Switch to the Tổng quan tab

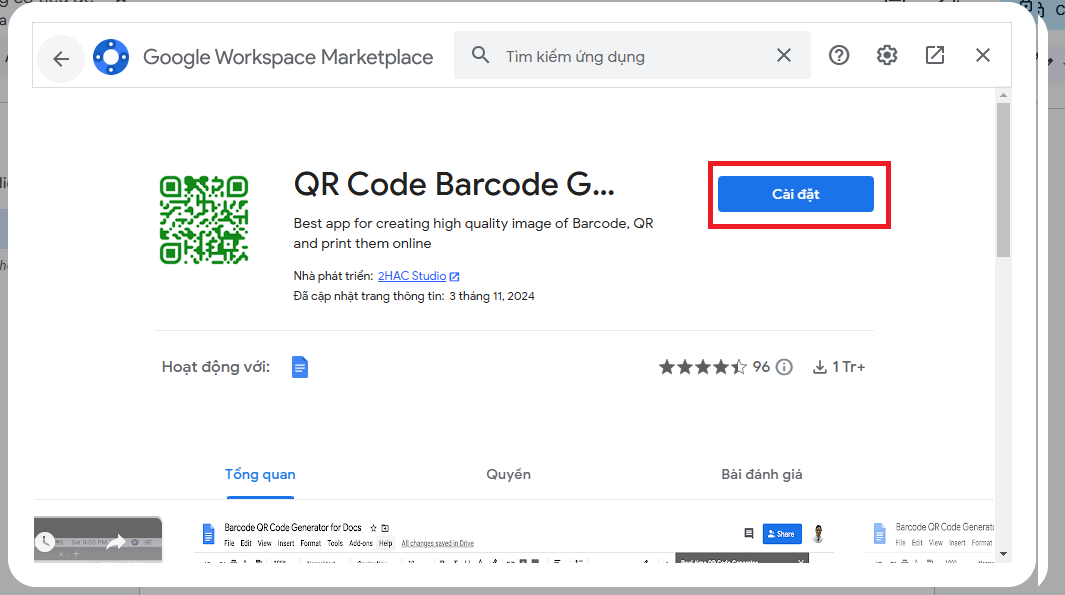click(260, 474)
